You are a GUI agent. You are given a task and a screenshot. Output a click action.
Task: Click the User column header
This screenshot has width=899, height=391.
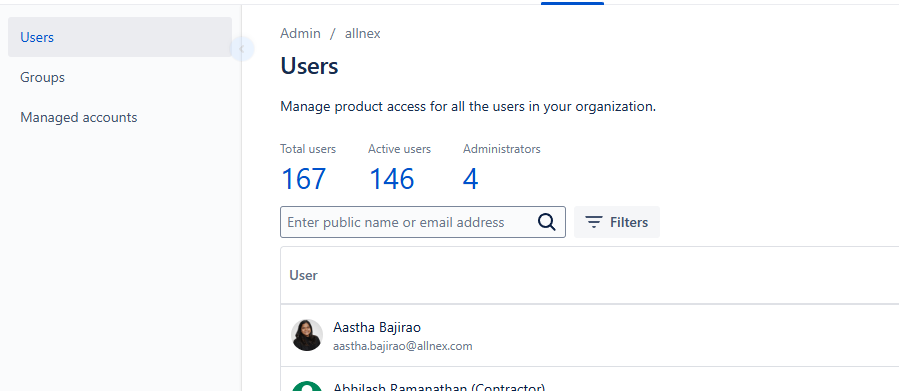pos(303,275)
